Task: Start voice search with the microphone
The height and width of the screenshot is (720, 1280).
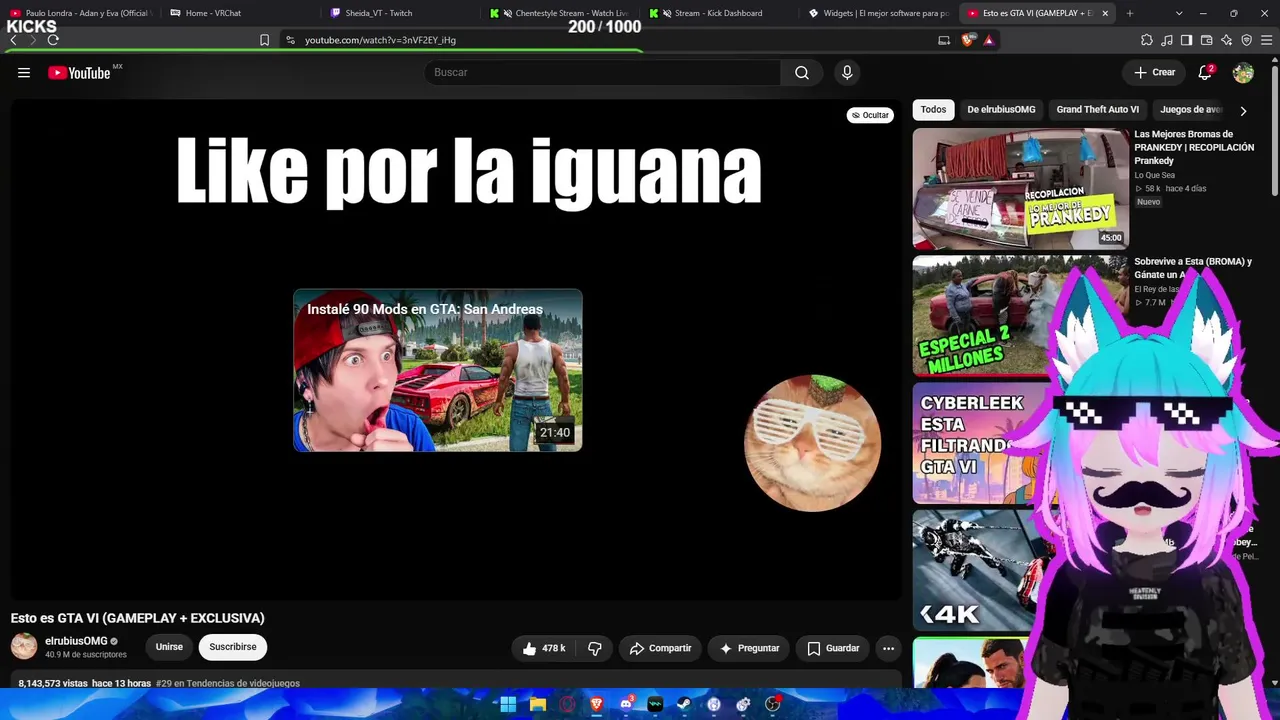Action: point(847,73)
